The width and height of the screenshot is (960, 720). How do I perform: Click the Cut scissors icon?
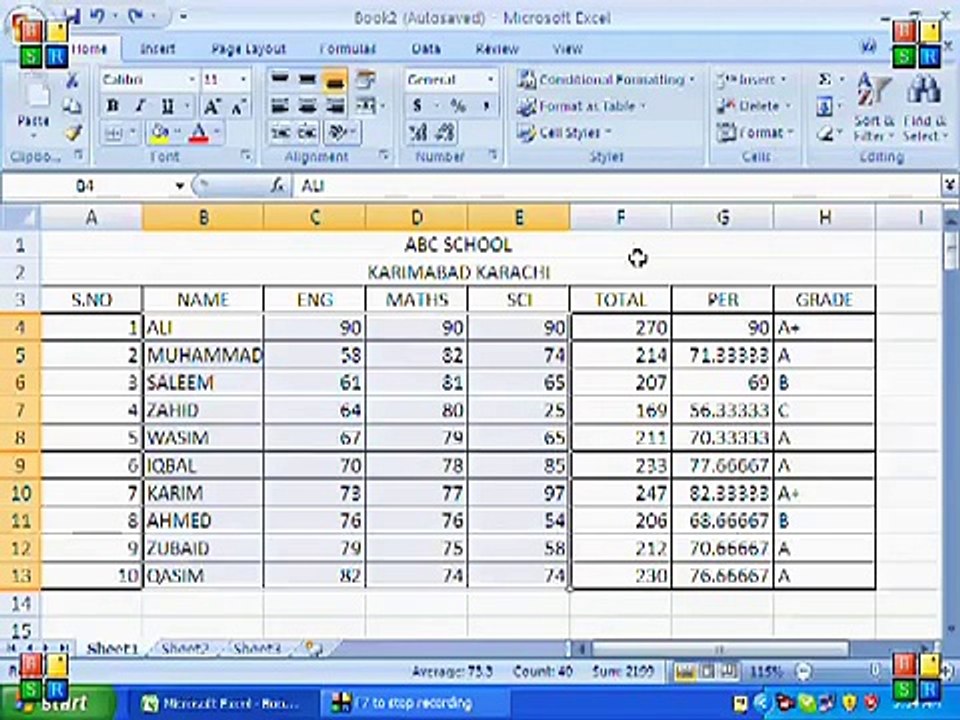(x=72, y=80)
